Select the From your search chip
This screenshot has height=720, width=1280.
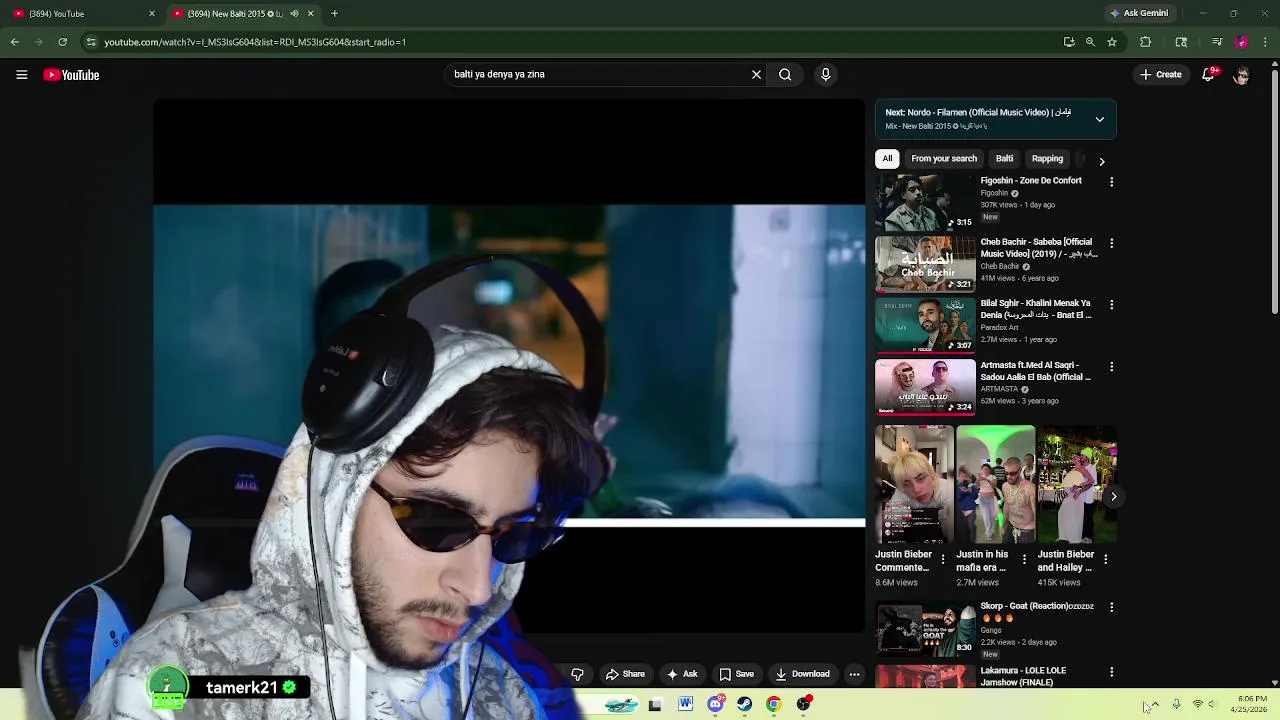point(944,159)
